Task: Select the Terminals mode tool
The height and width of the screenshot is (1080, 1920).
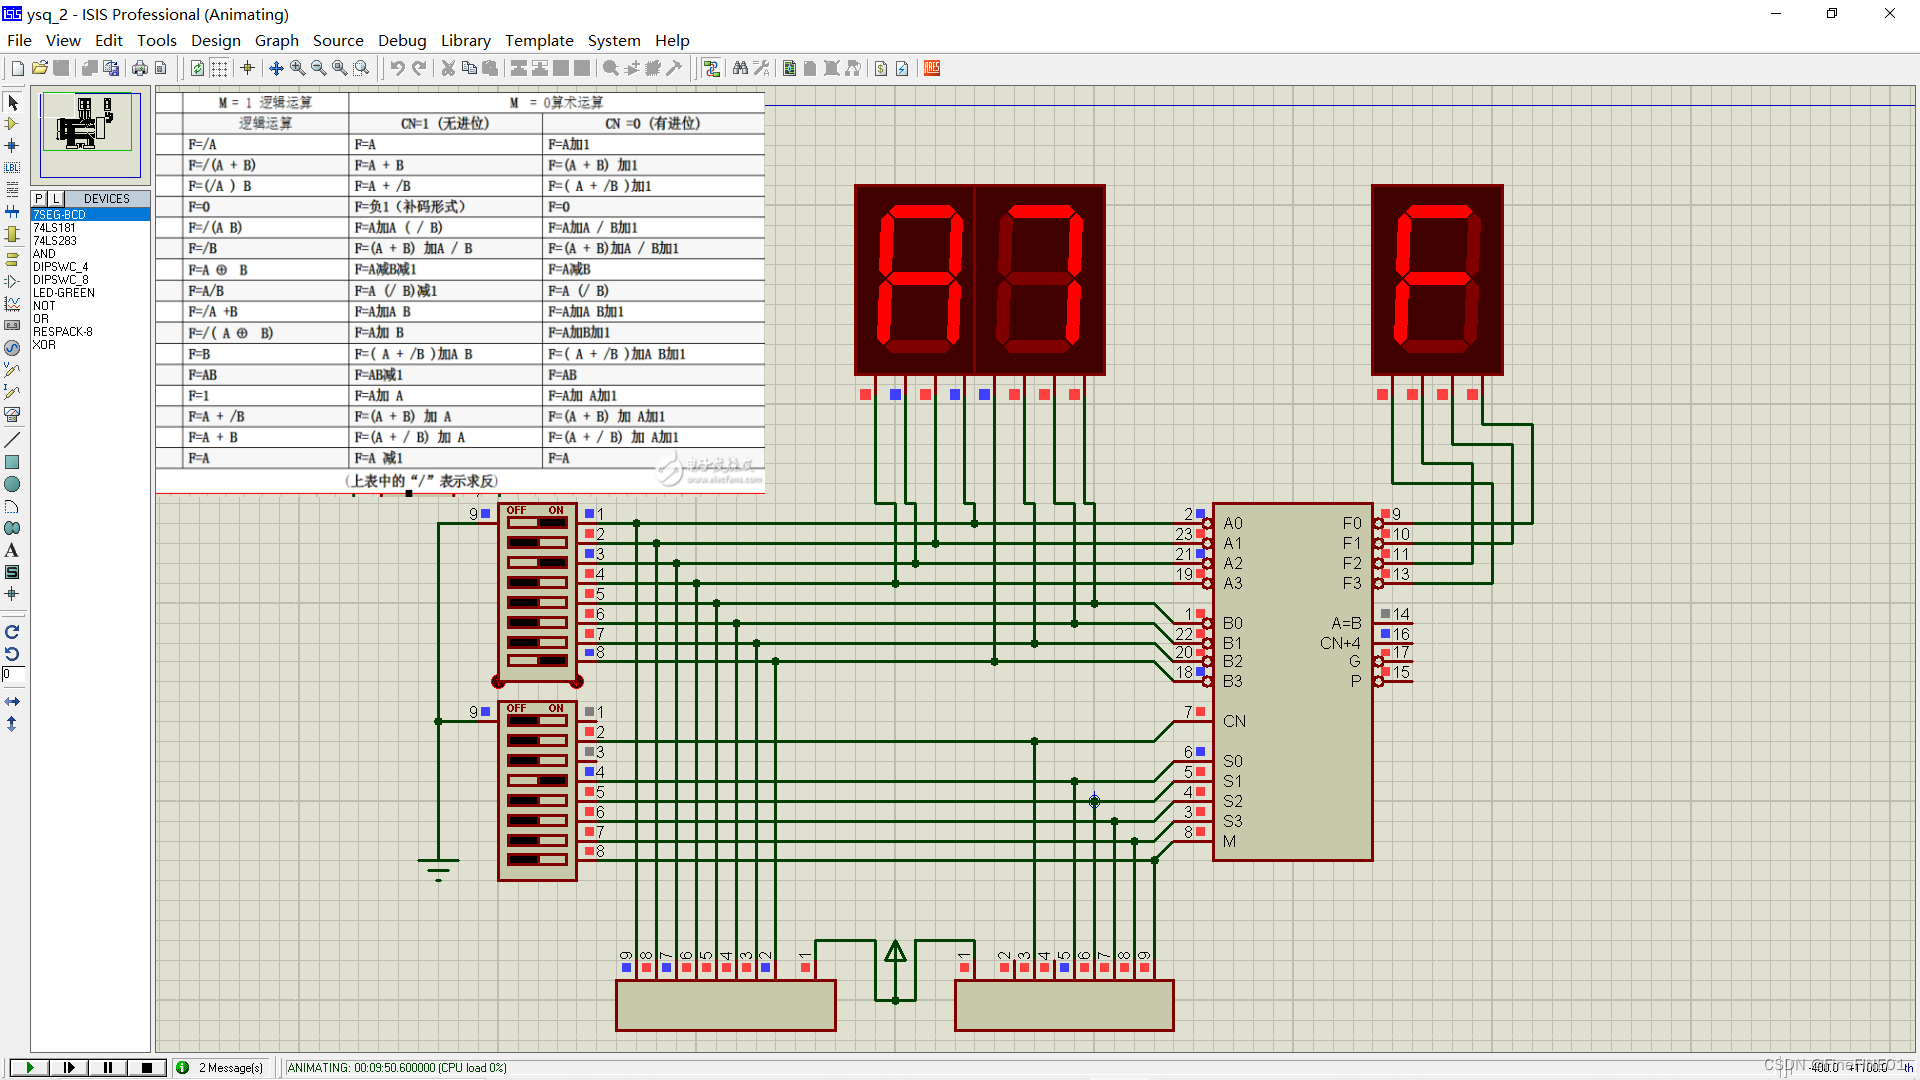Action: 12,258
